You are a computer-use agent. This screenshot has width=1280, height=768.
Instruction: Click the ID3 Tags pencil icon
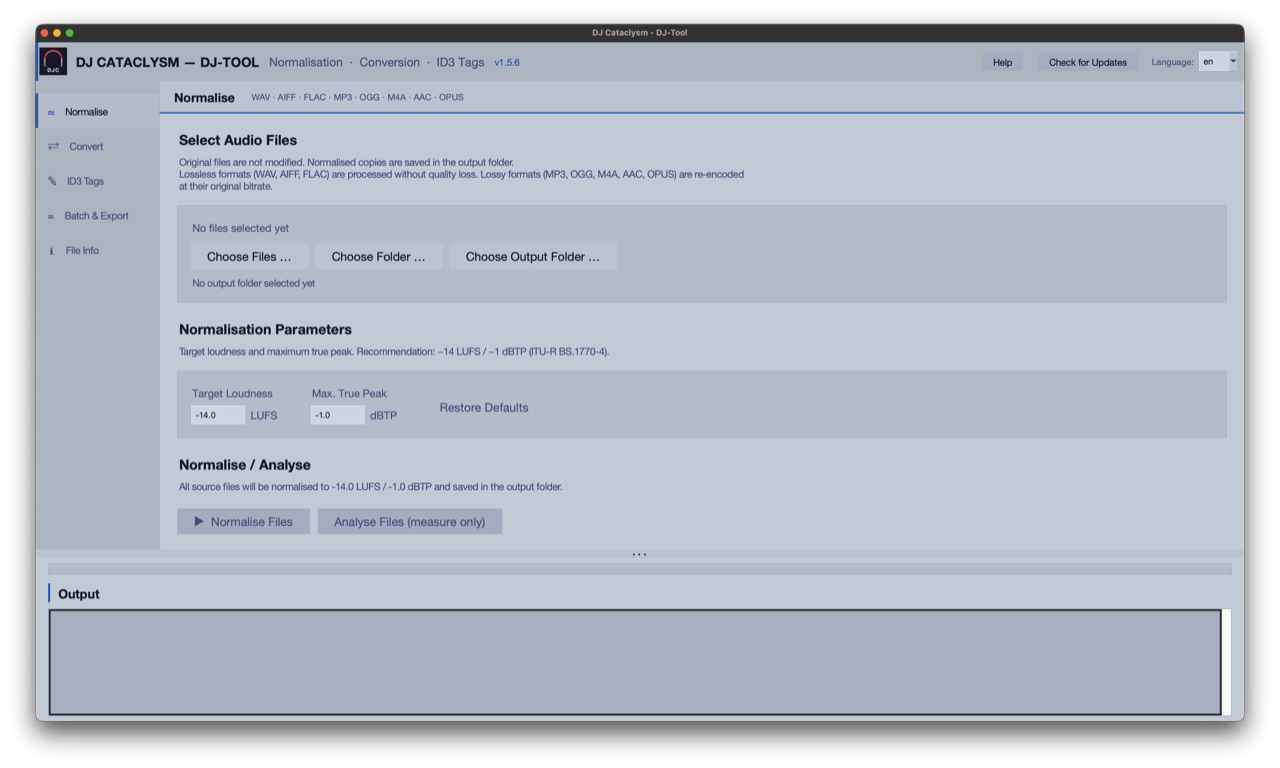click(x=52, y=182)
